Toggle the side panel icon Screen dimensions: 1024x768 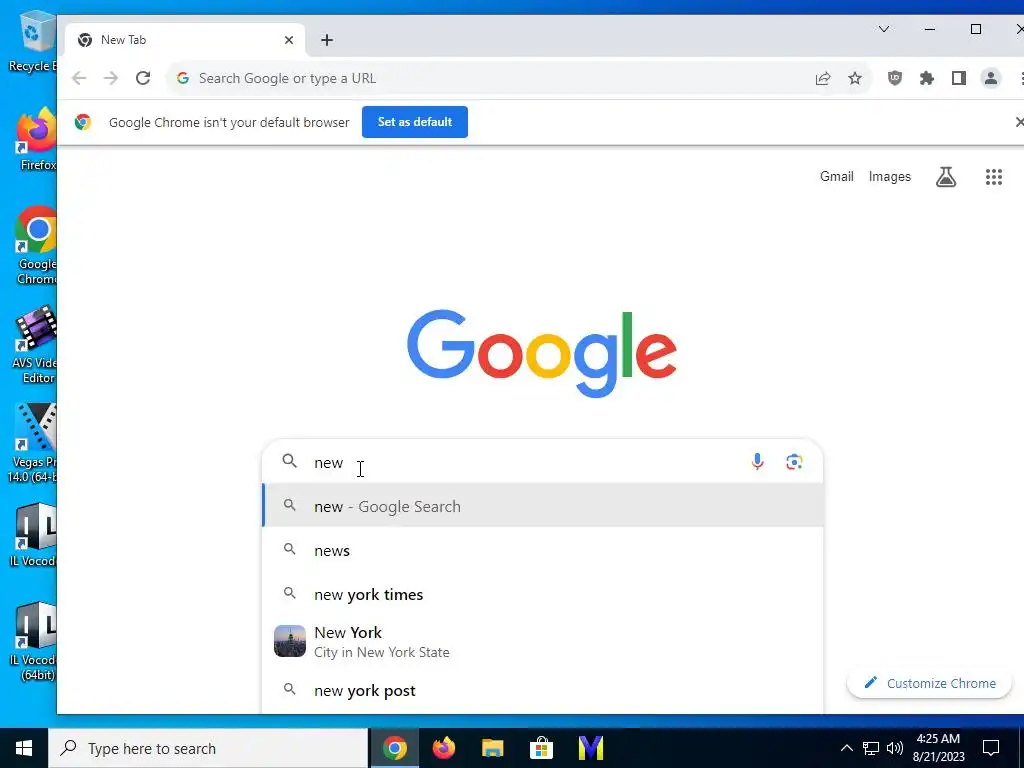(x=959, y=78)
